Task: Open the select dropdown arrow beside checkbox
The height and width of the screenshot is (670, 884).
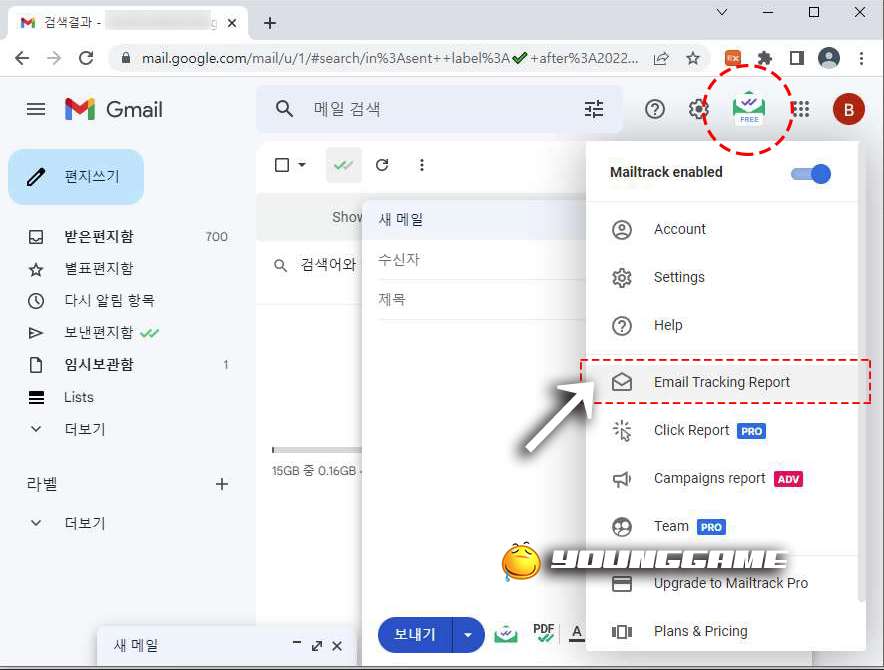Action: click(302, 165)
